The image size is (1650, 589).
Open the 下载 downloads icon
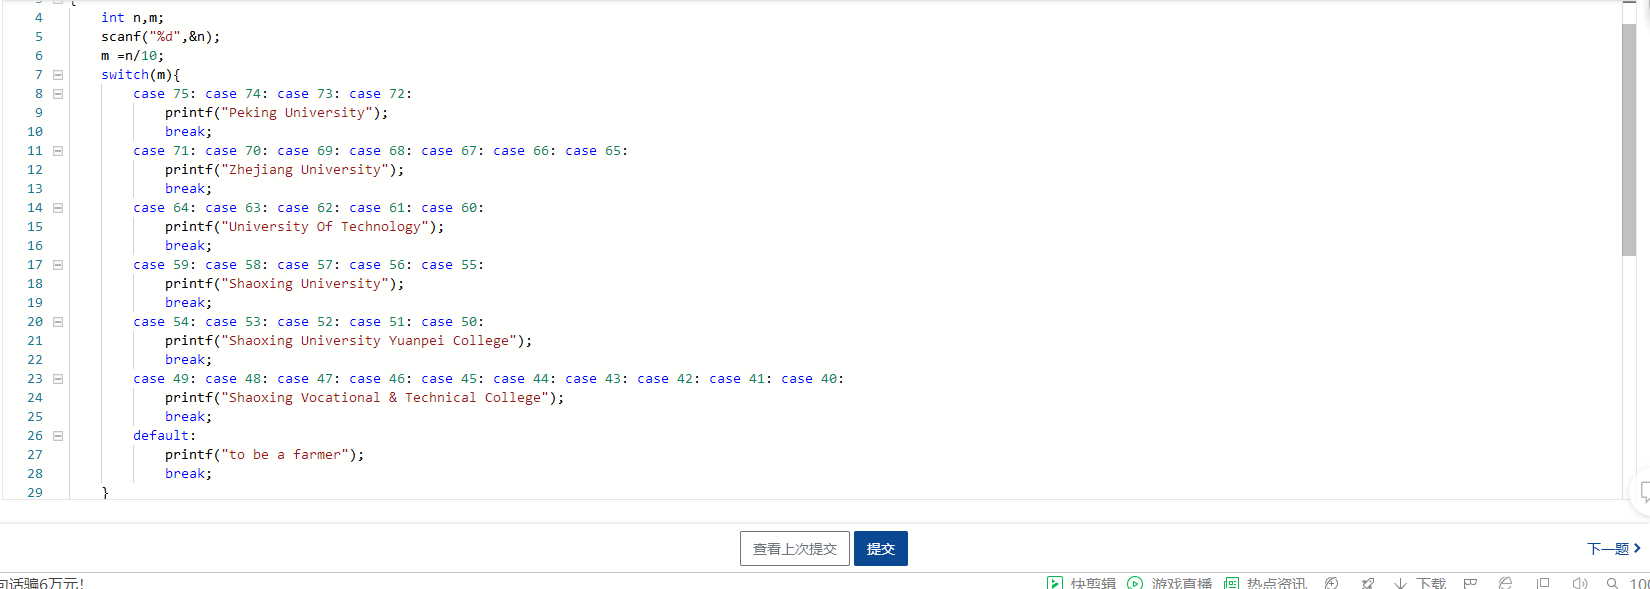1400,583
